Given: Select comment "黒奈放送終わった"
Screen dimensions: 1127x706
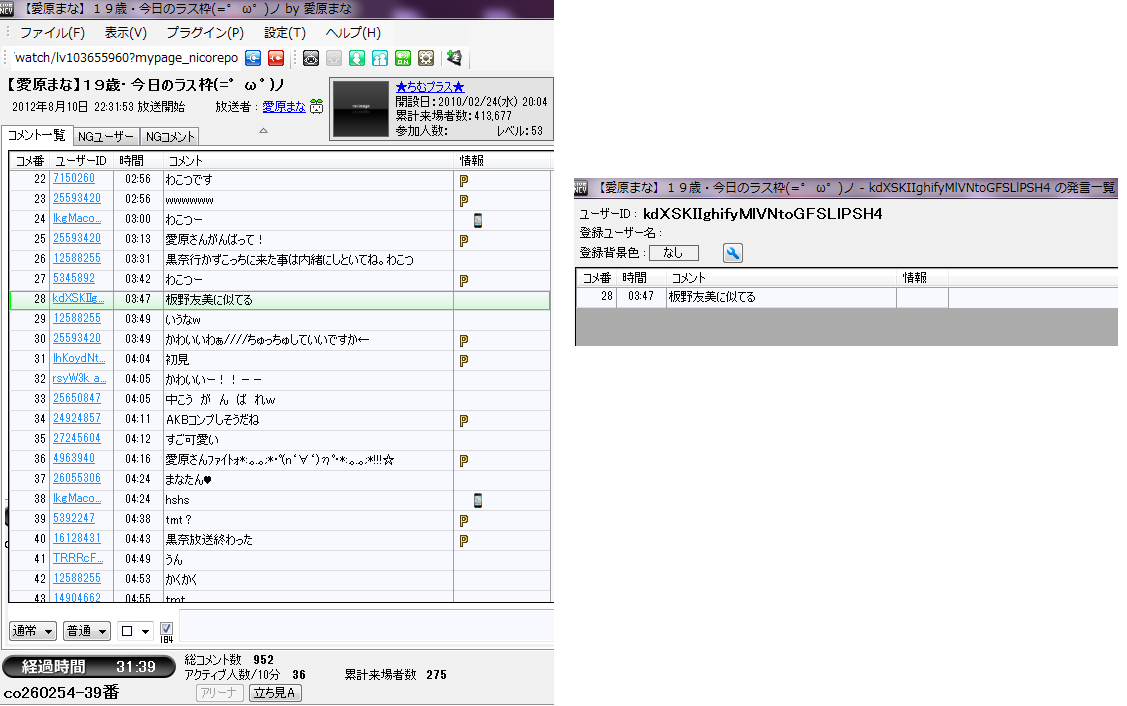Looking at the screenshot, I should point(209,540).
